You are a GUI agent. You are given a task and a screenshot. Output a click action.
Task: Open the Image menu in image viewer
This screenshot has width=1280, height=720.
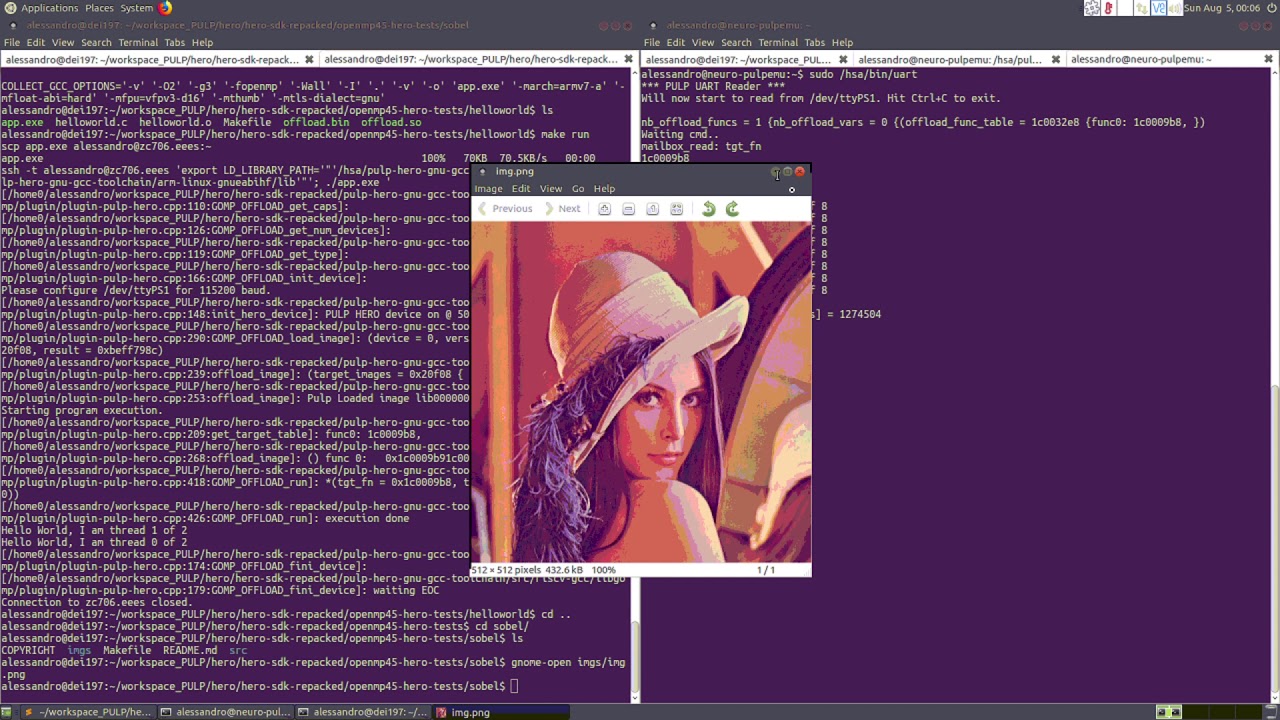[488, 189]
